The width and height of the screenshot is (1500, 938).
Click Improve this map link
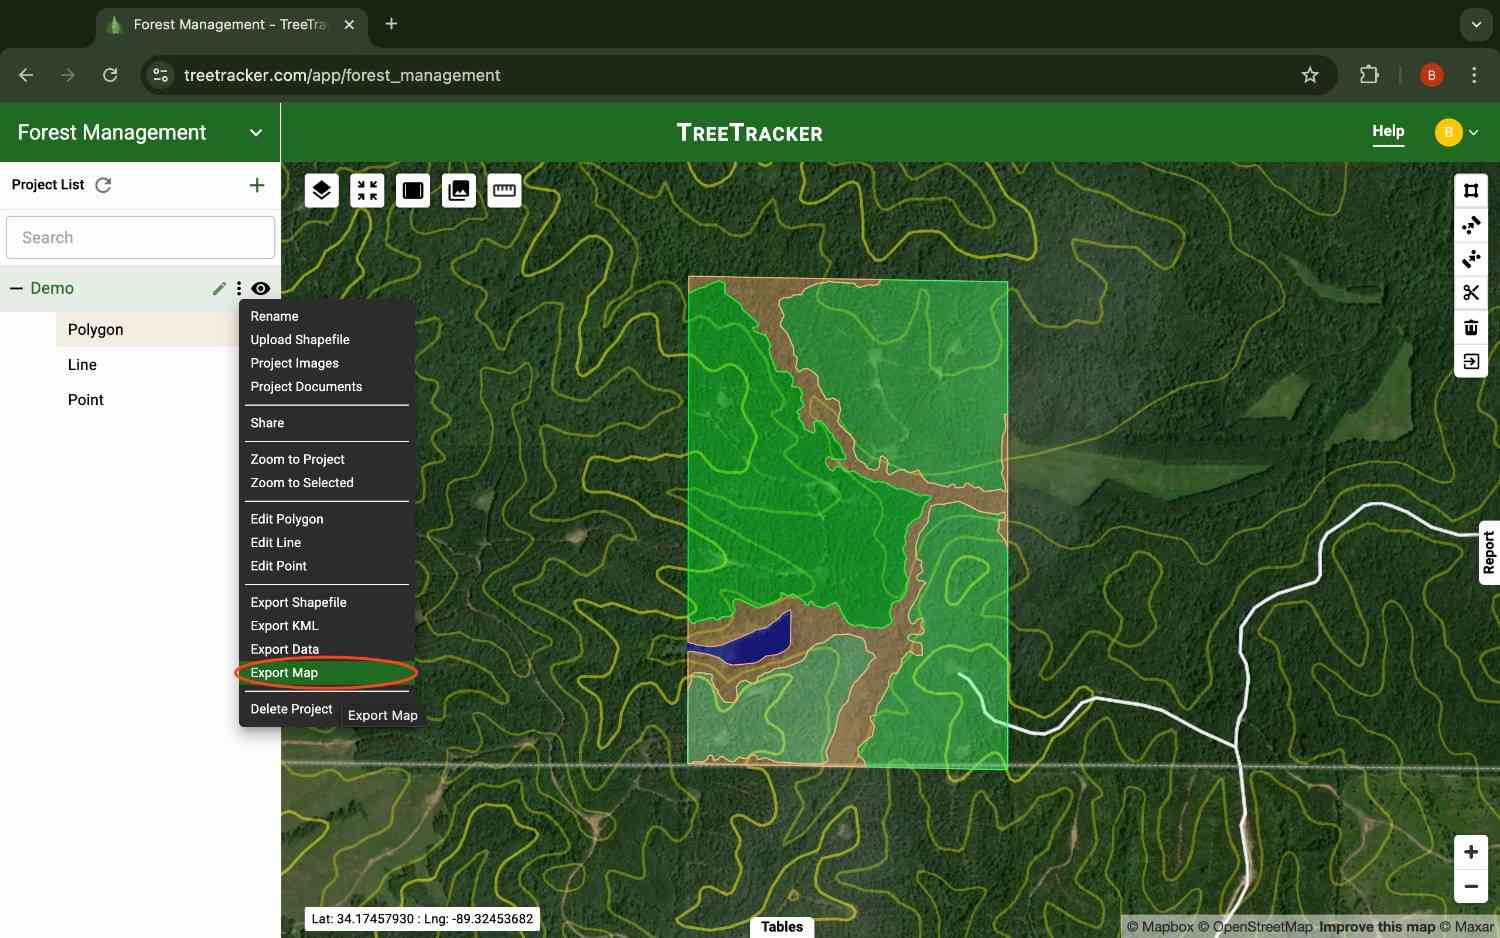coord(1377,927)
